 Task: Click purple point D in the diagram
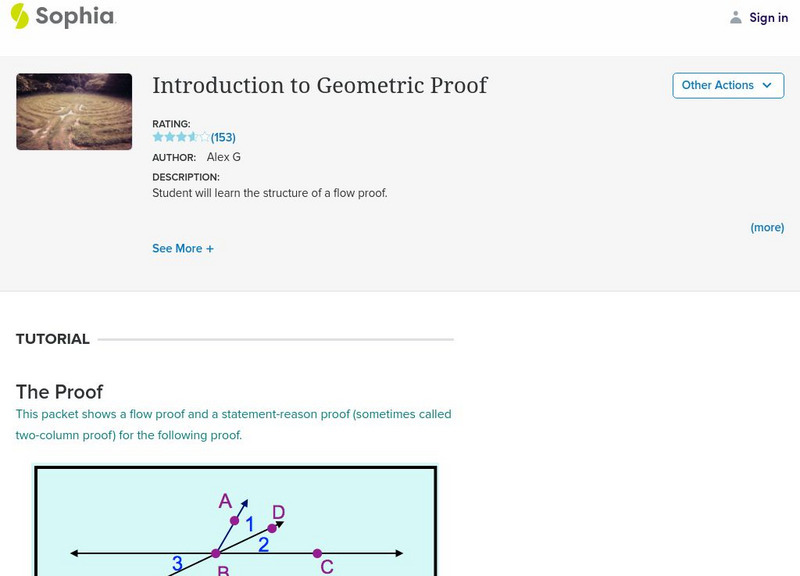[271, 529]
